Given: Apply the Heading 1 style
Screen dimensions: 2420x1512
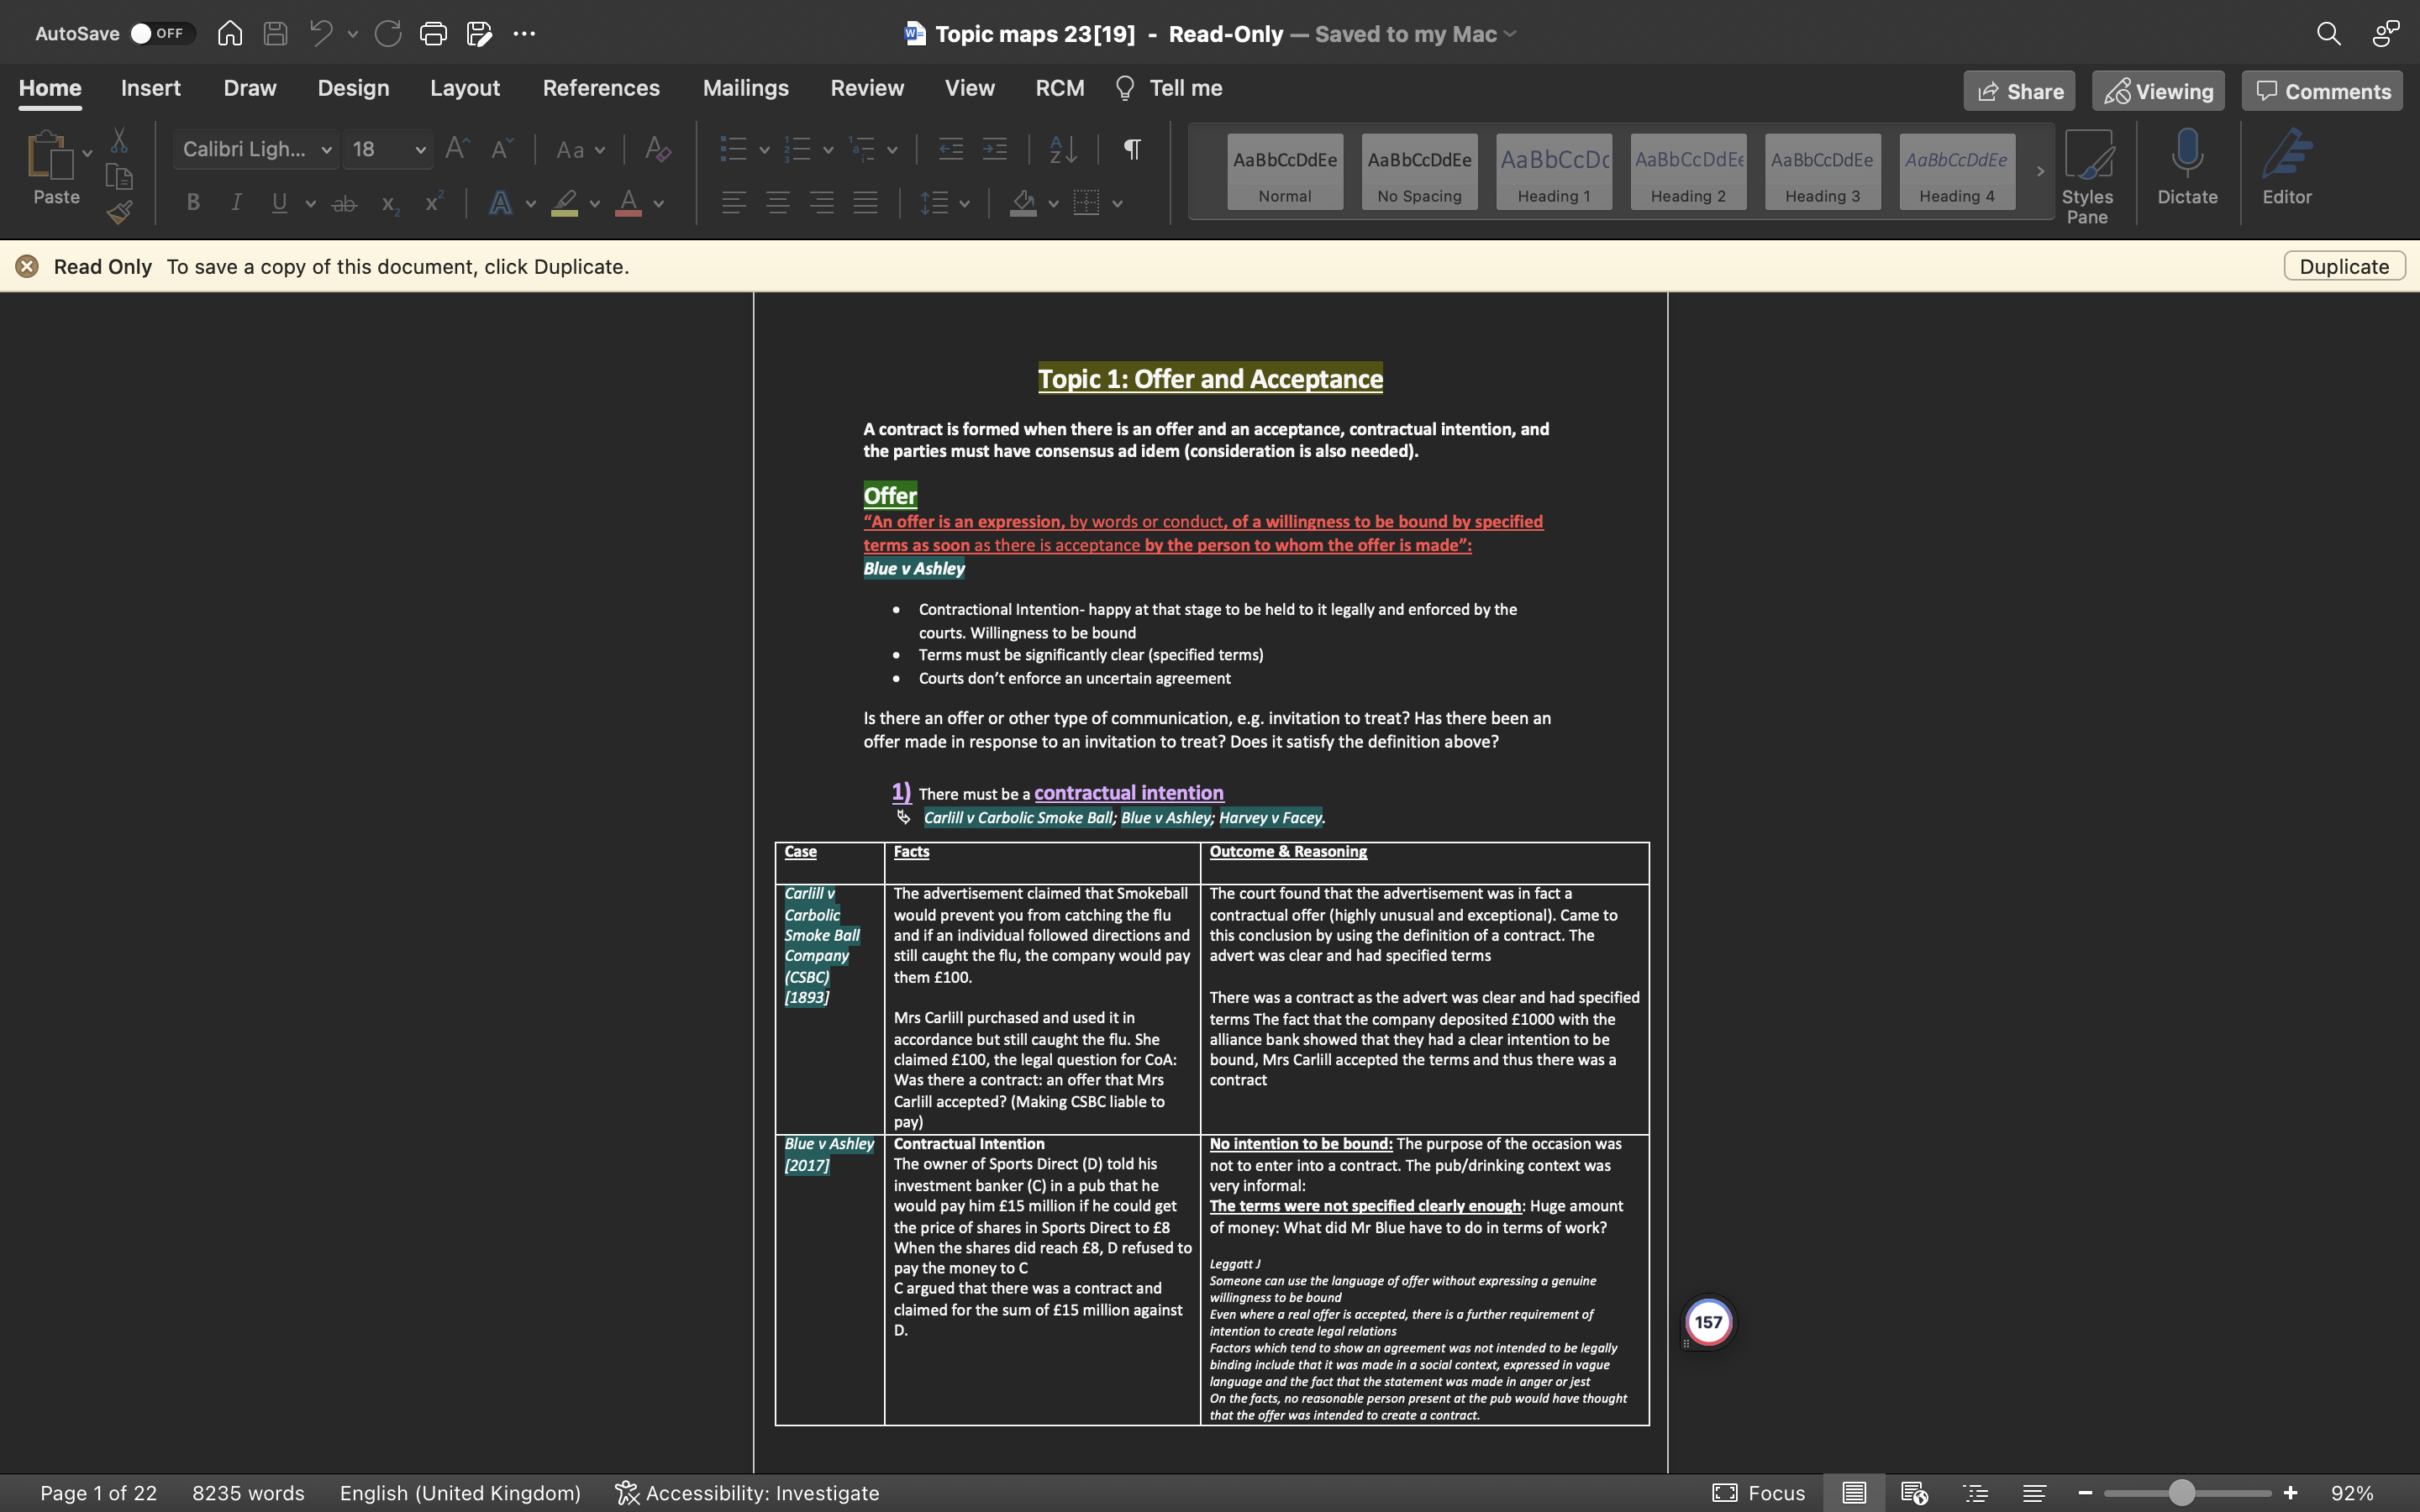Looking at the screenshot, I should coord(1553,171).
